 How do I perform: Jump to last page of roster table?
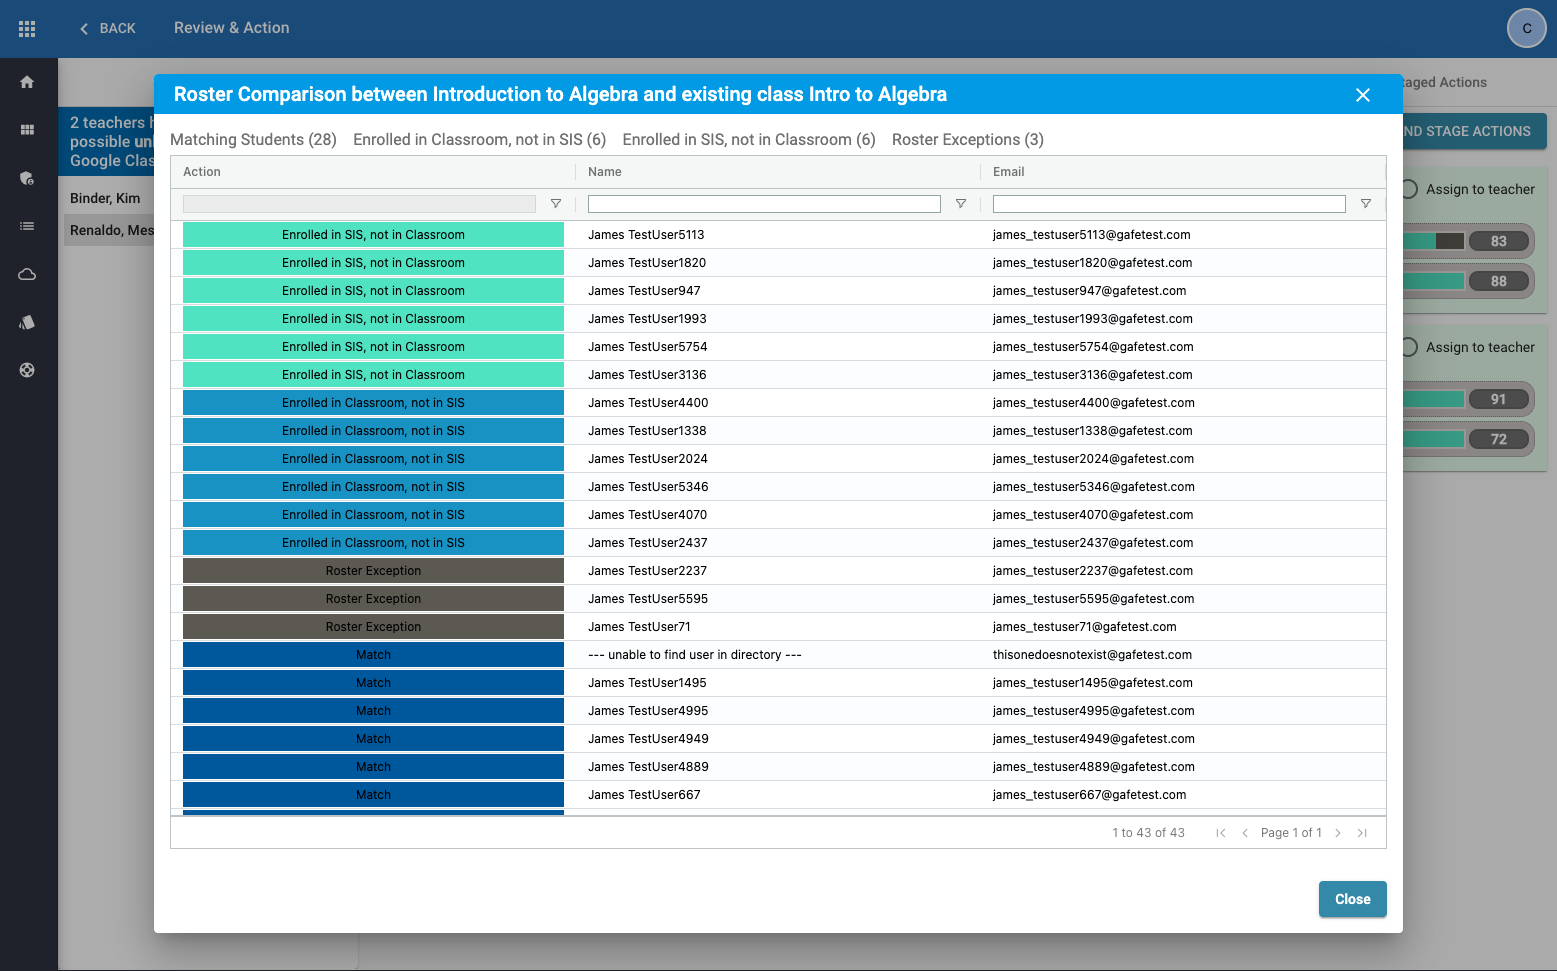coord(1362,833)
